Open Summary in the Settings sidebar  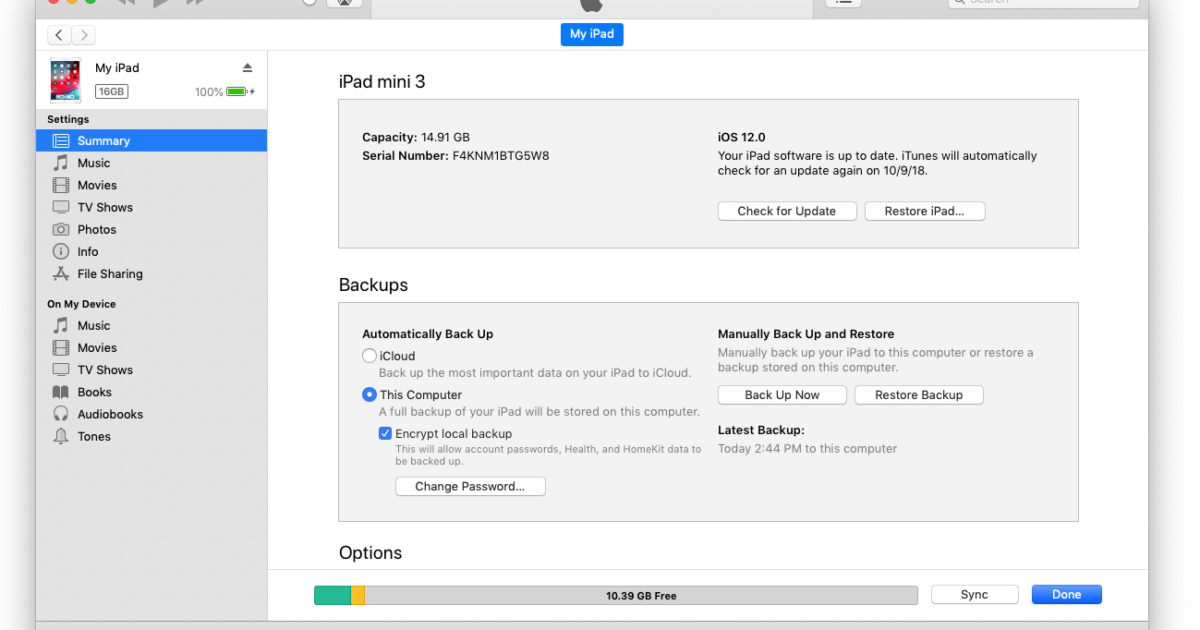point(104,141)
